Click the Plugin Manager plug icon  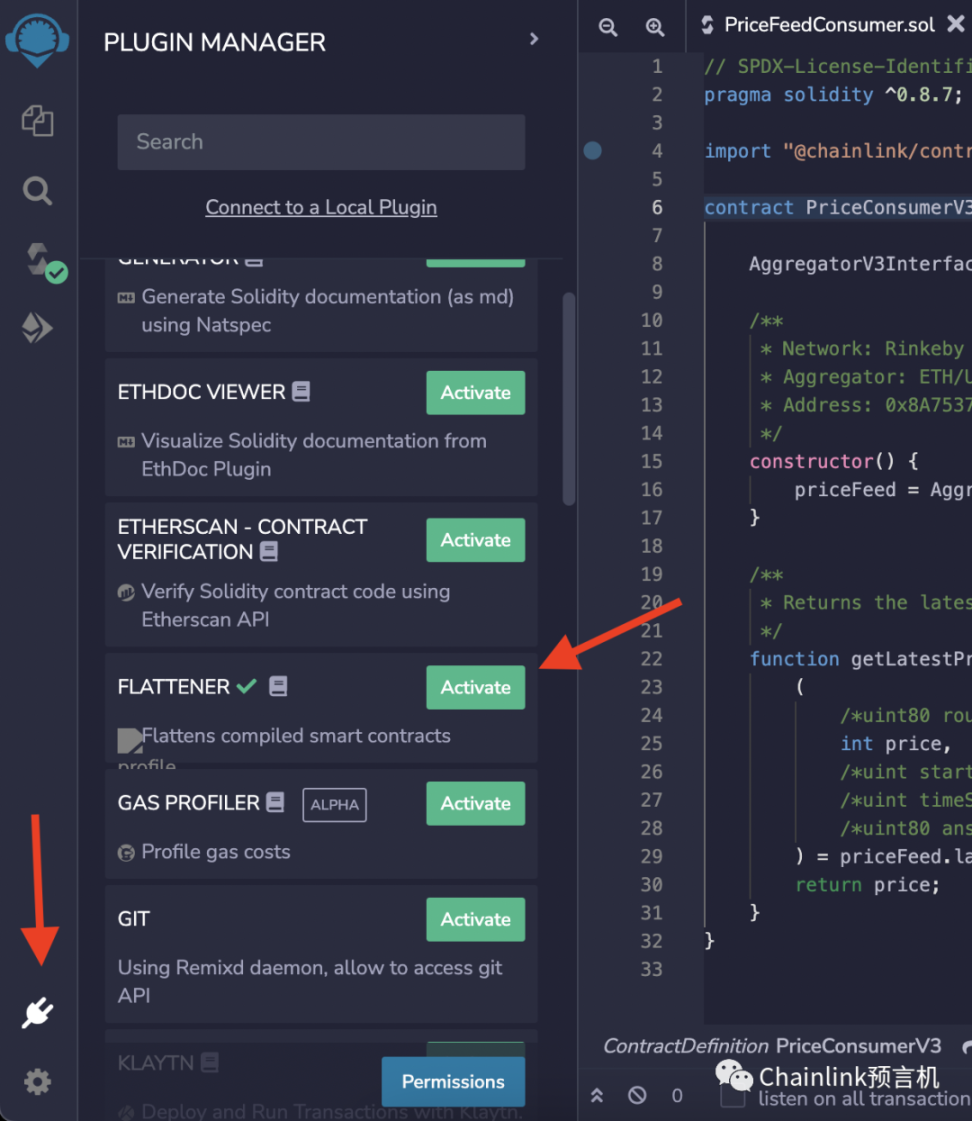tap(38, 1013)
